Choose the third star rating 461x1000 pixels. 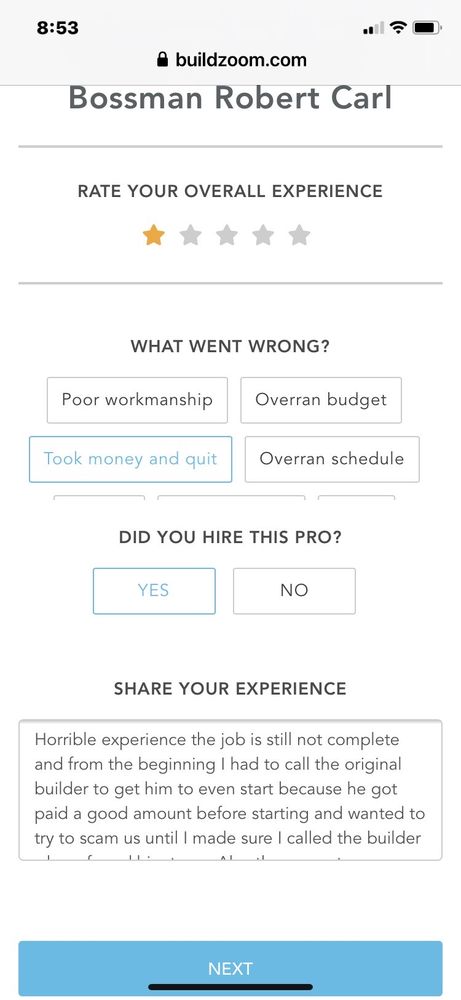point(226,235)
